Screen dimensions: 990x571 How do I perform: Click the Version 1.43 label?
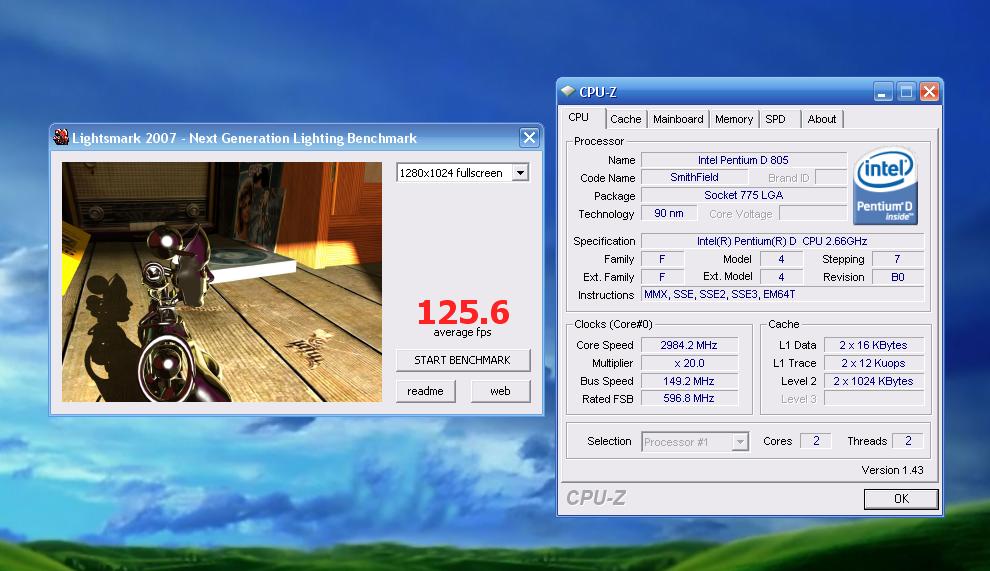[892, 470]
